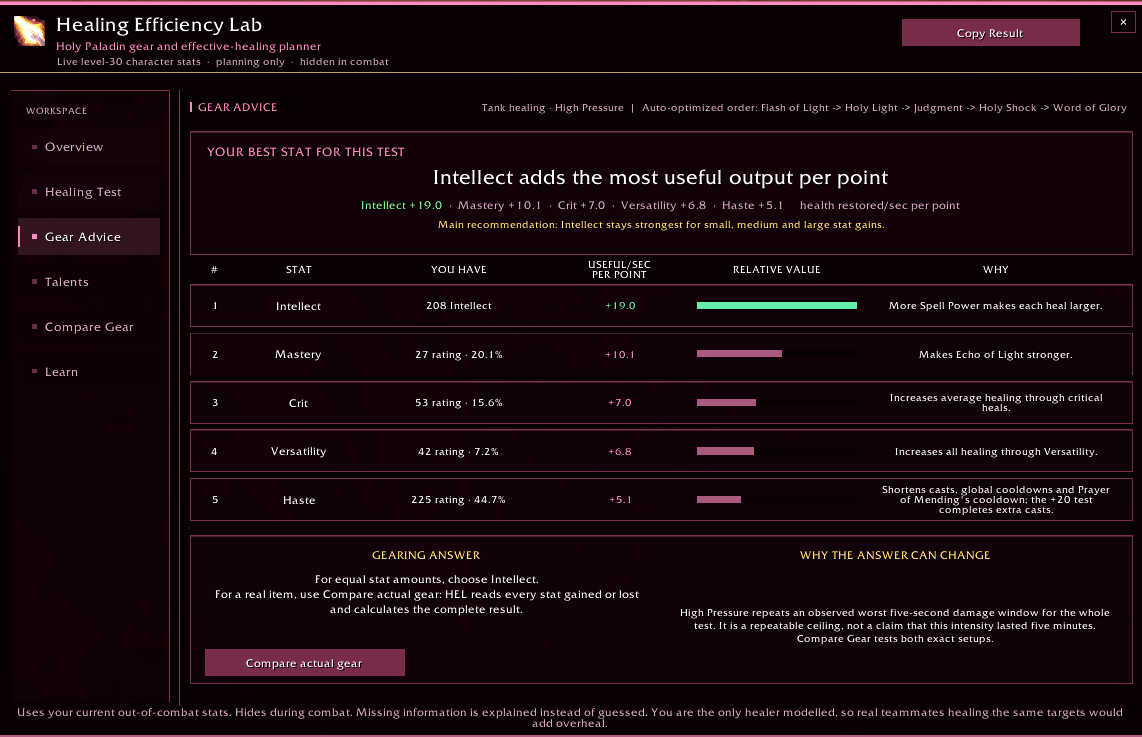This screenshot has width=1142, height=737.
Task: Select the Mastery stat row name
Action: pos(298,354)
